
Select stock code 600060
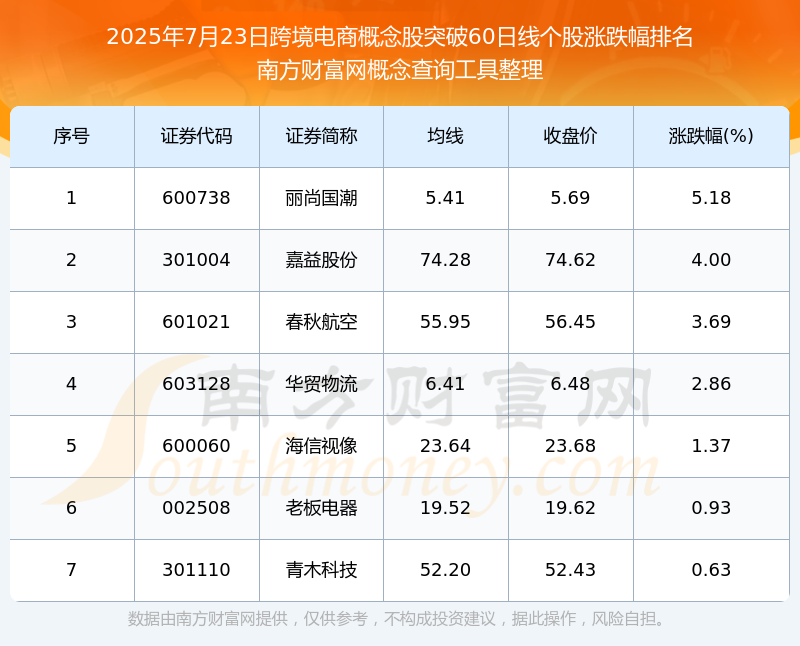point(196,446)
